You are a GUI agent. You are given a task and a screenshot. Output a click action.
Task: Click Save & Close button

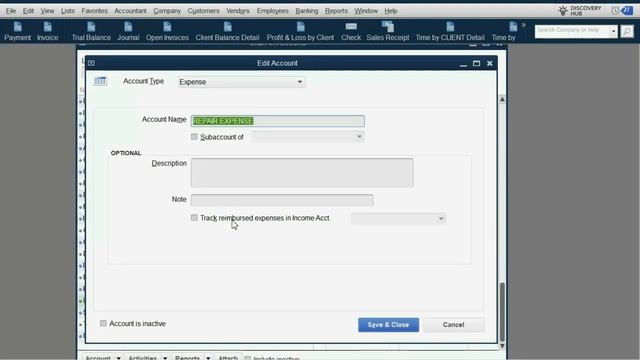click(x=389, y=325)
